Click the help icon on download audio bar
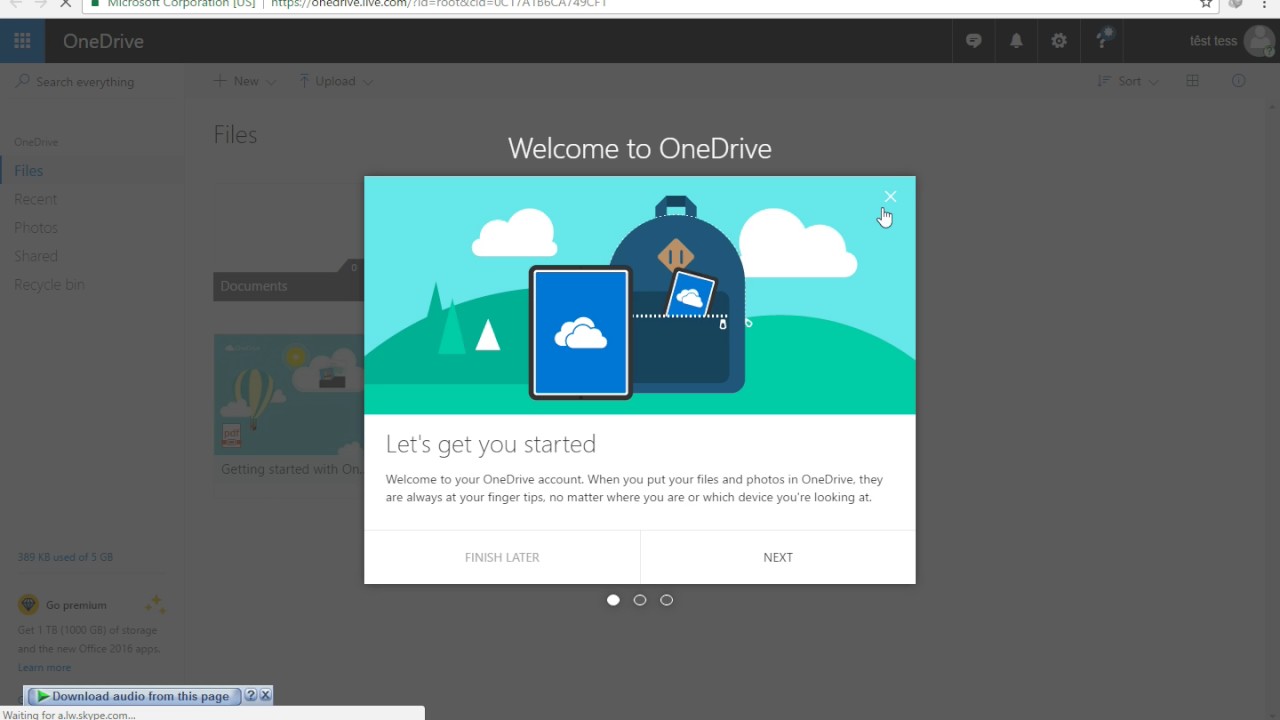Image resolution: width=1280 pixels, height=720 pixels. point(251,696)
